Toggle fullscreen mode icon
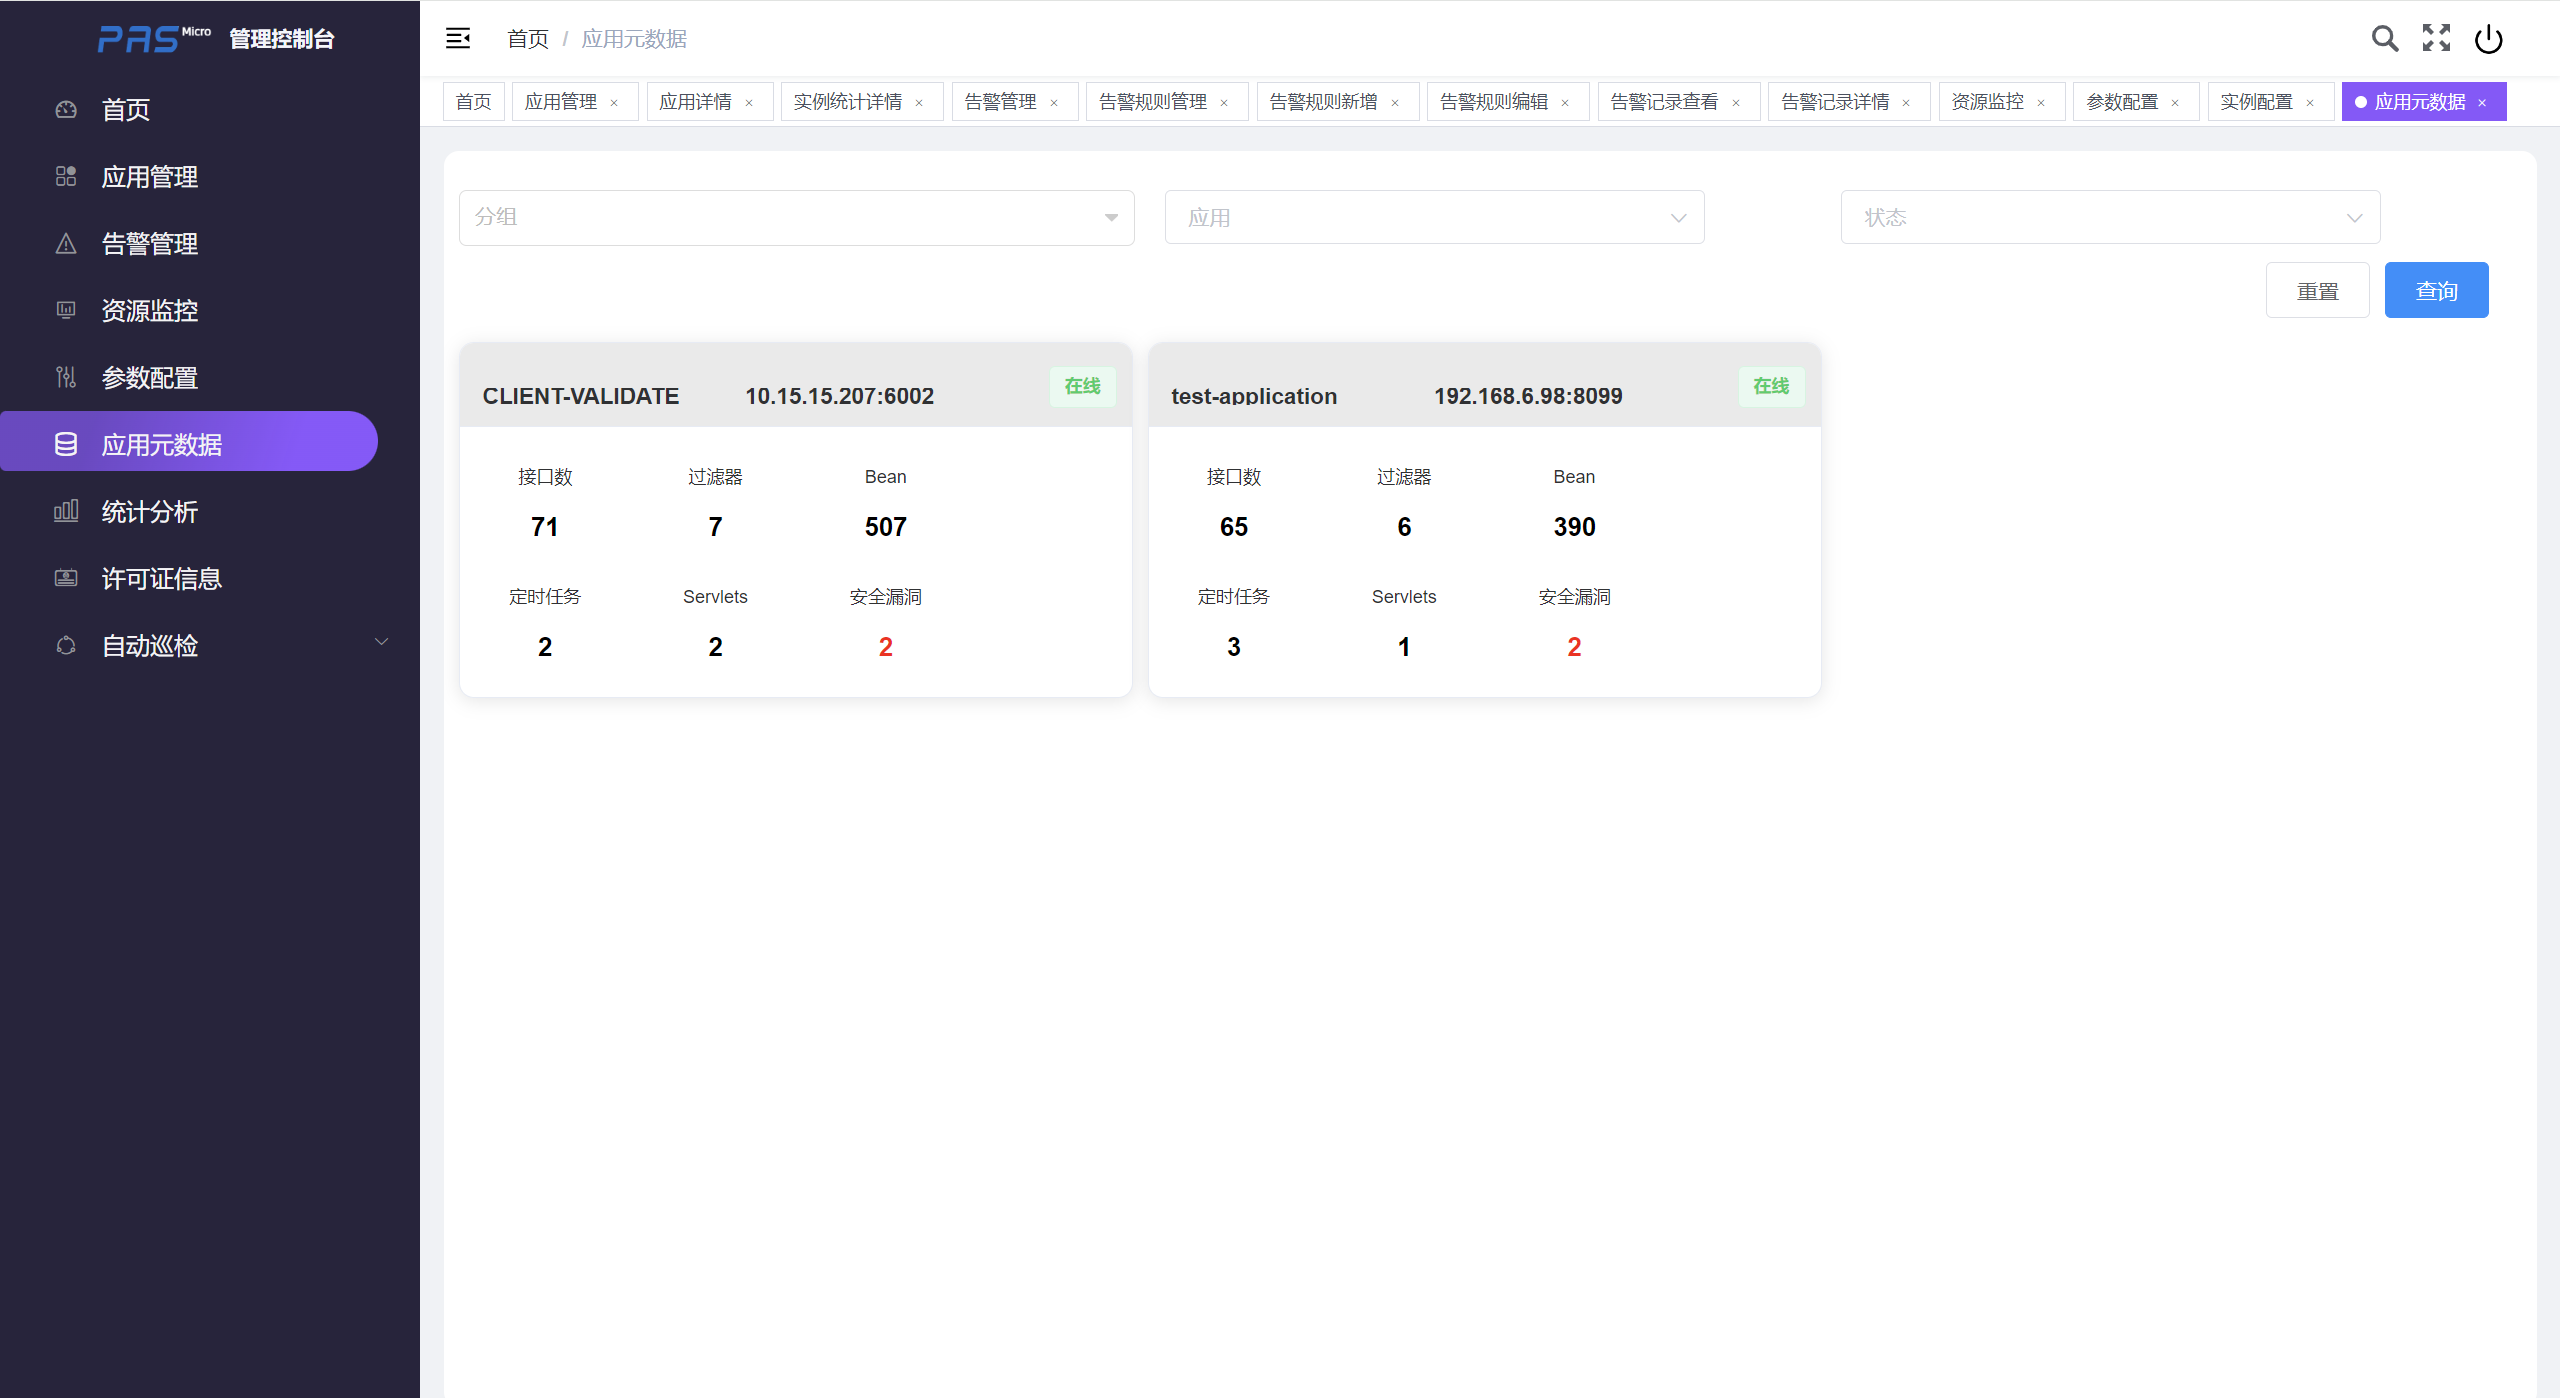This screenshot has width=2560, height=1398. pyautogui.click(x=2436, y=39)
